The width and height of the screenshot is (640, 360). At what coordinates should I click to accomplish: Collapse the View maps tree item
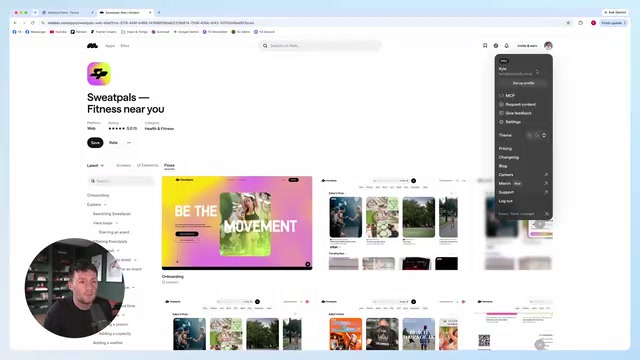(117, 223)
